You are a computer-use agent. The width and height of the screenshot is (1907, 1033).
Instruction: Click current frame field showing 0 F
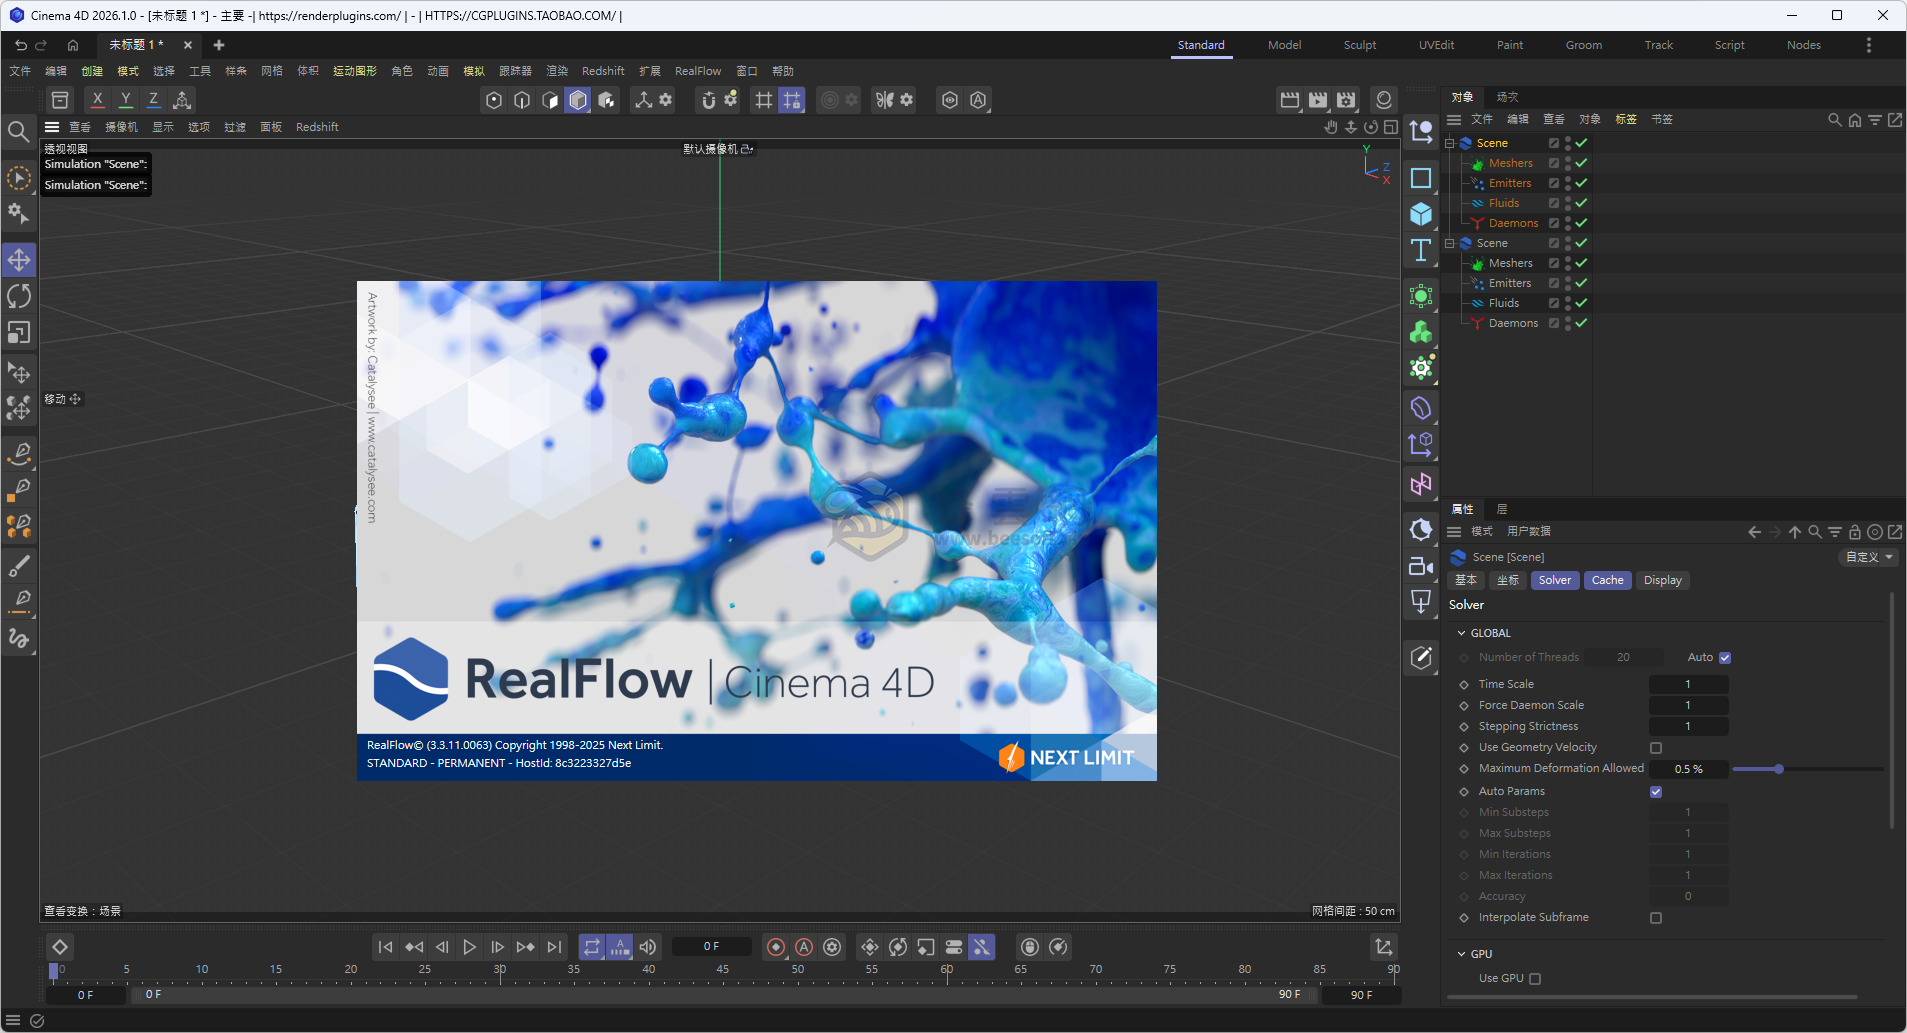[x=711, y=946]
